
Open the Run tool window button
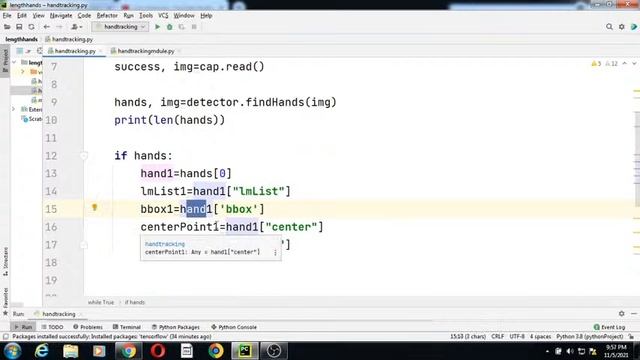(x=23, y=327)
